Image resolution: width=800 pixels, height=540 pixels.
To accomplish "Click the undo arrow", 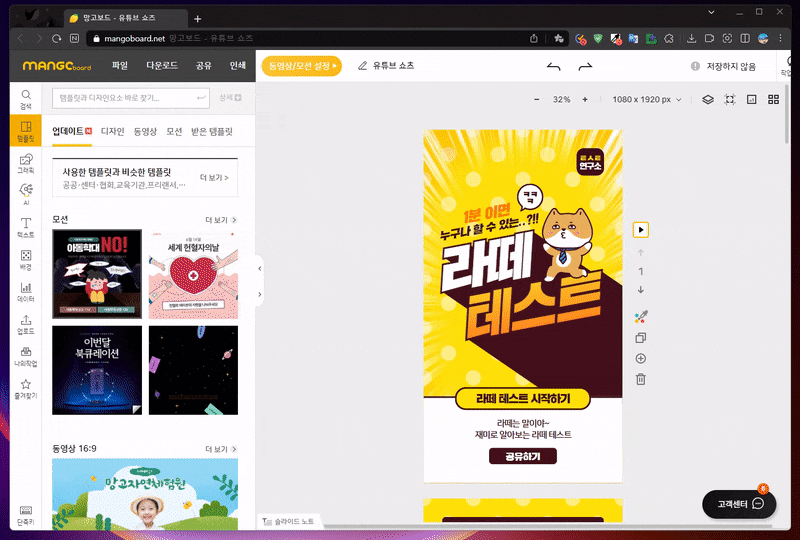I will 554,66.
